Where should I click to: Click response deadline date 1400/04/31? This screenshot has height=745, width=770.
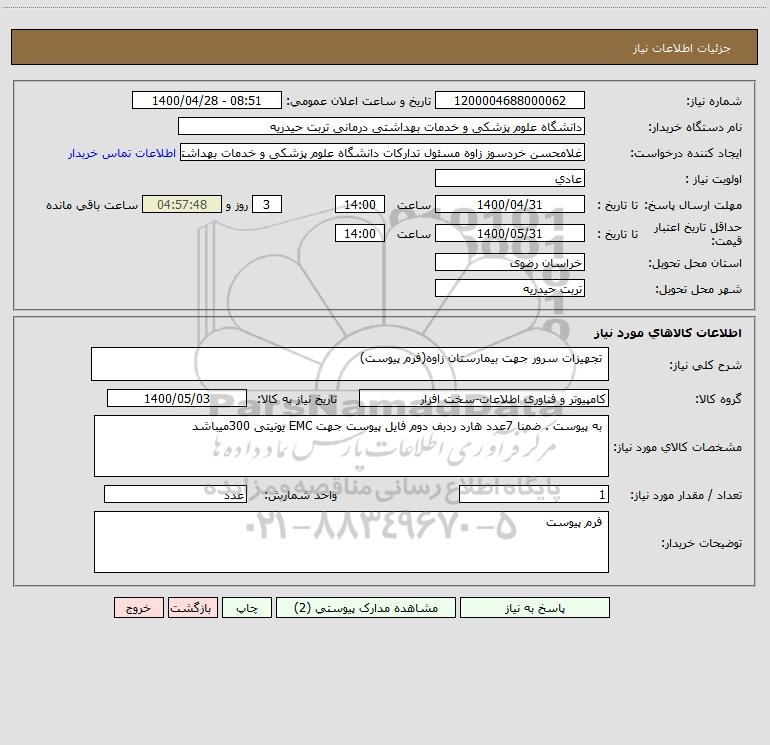click(x=510, y=204)
